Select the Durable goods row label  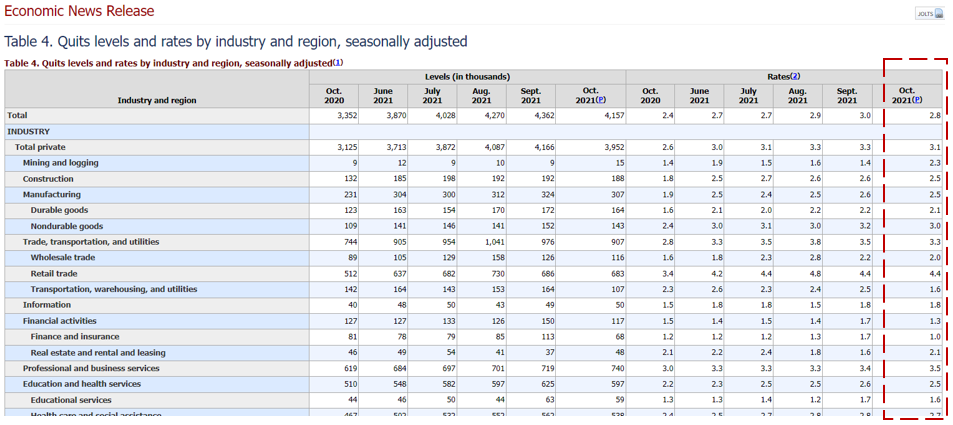click(x=59, y=210)
